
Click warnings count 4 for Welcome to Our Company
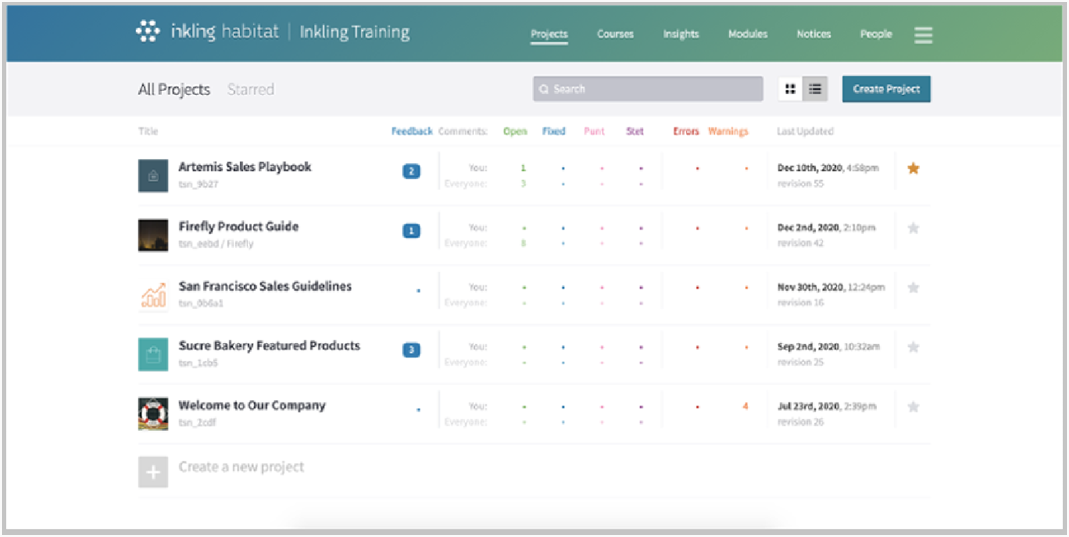[745, 406]
